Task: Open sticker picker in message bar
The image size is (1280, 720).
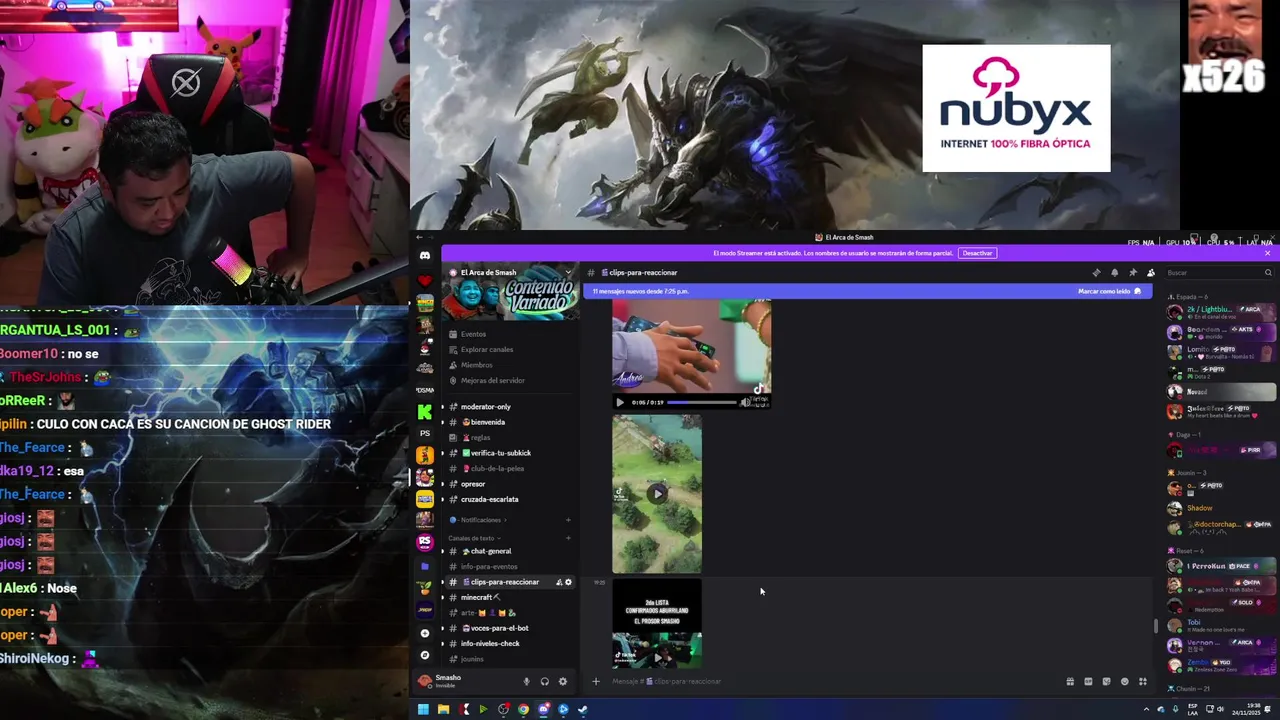Action: pyautogui.click(x=1106, y=682)
